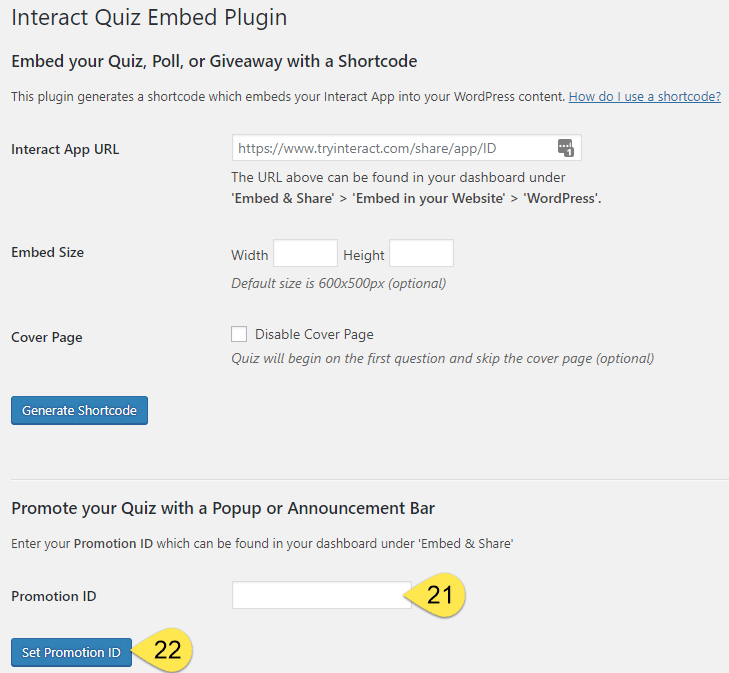Check the Disable Cover Page checkbox
Image resolution: width=729 pixels, height=673 pixels.
point(239,334)
